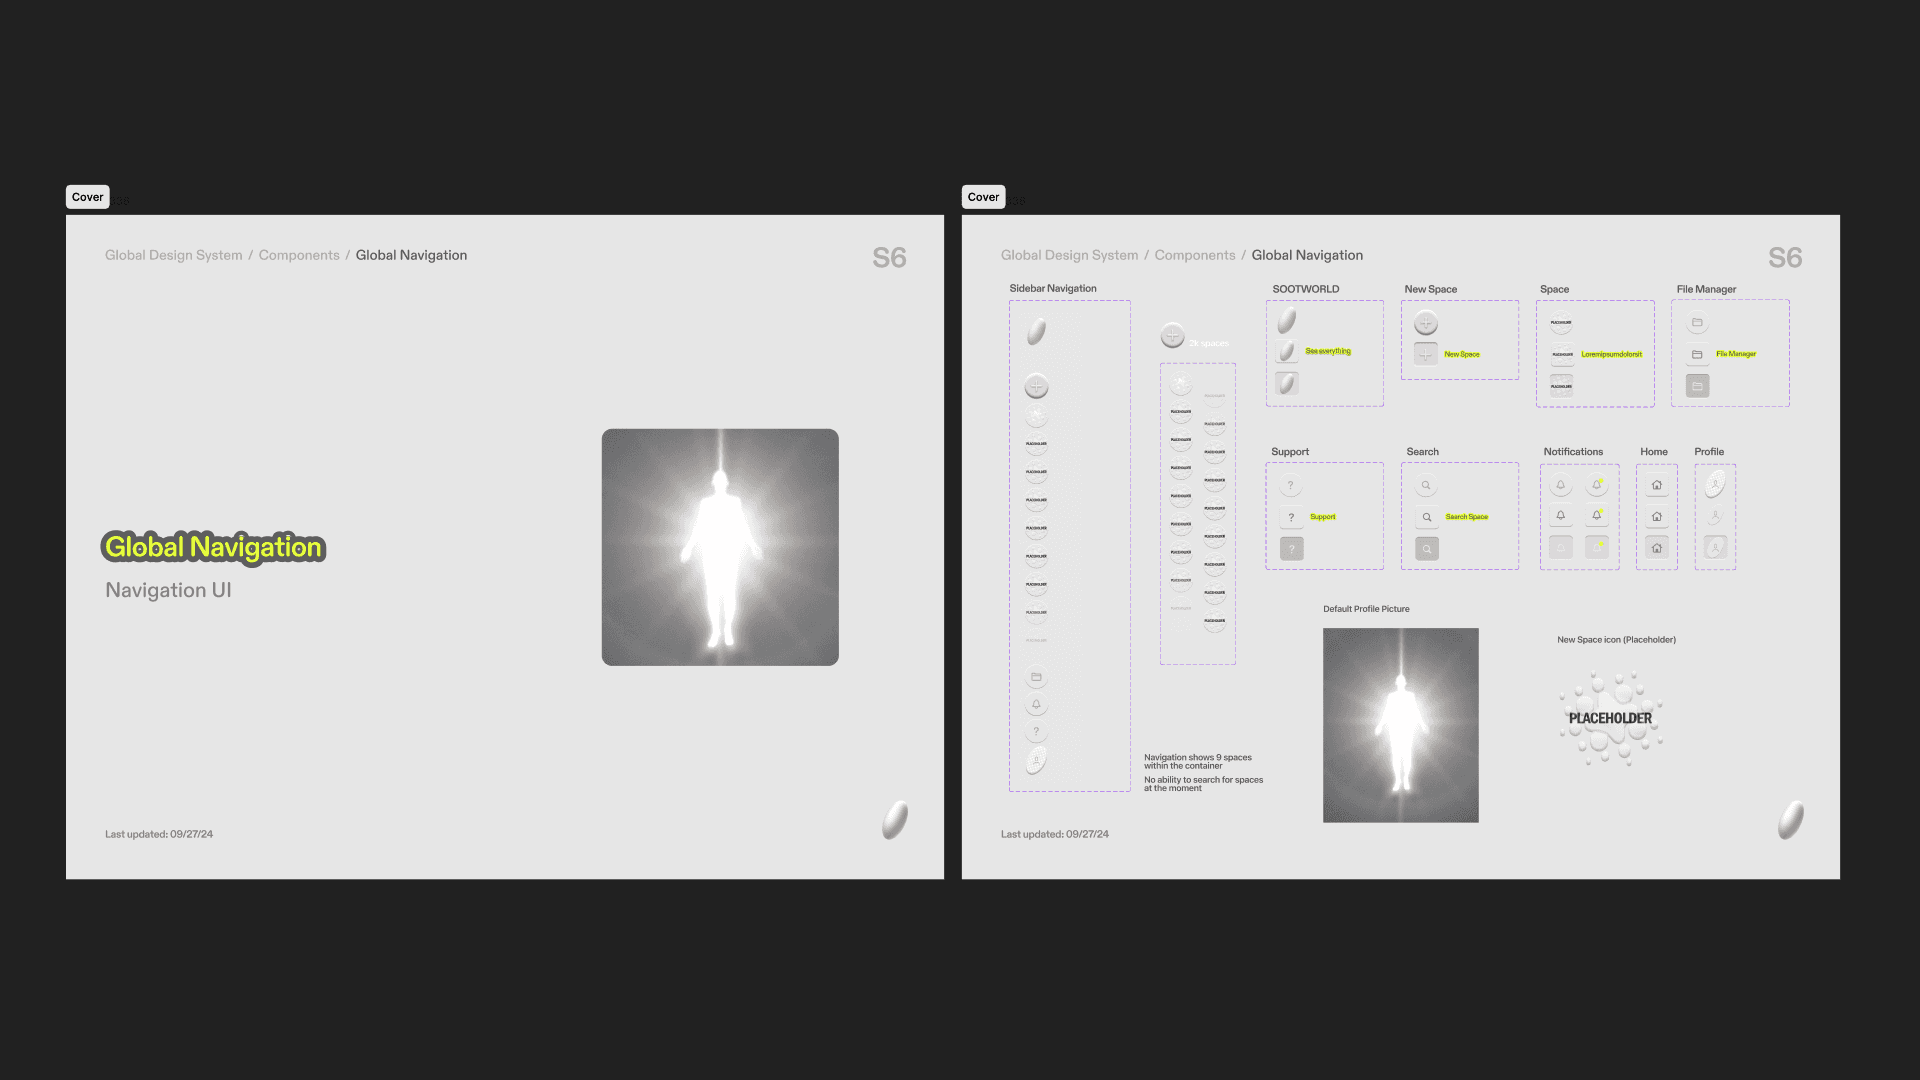Image resolution: width=1920 pixels, height=1080 pixels.
Task: Click the top Profile avatar icon
Action: 1715,485
